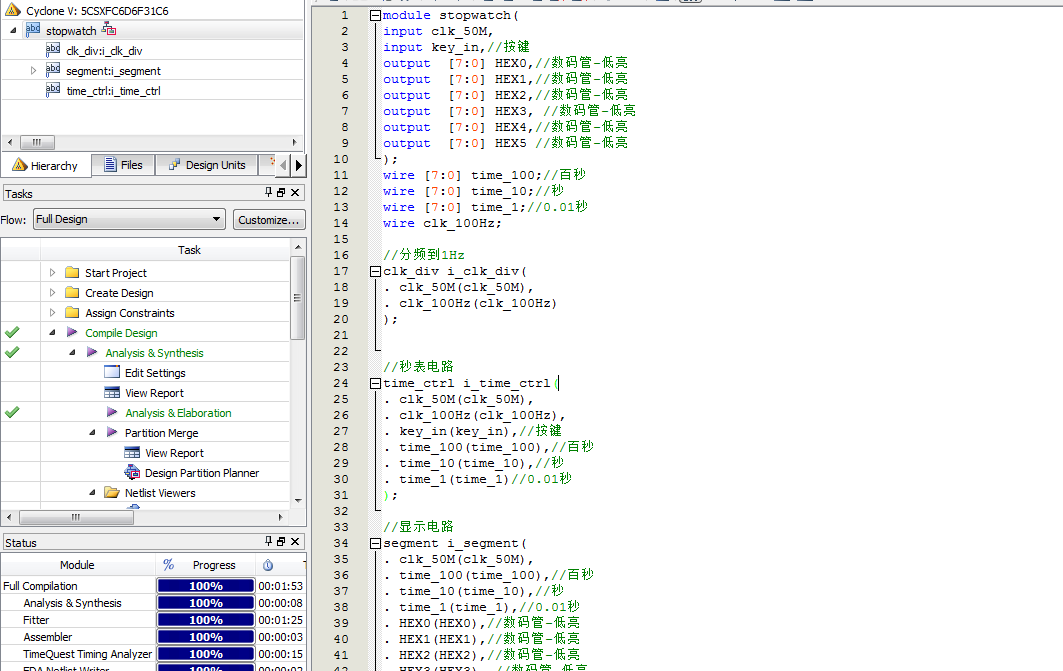Click the Edit Settings icon under Analysis & Synthesis
This screenshot has width=1063, height=671.
[112, 373]
